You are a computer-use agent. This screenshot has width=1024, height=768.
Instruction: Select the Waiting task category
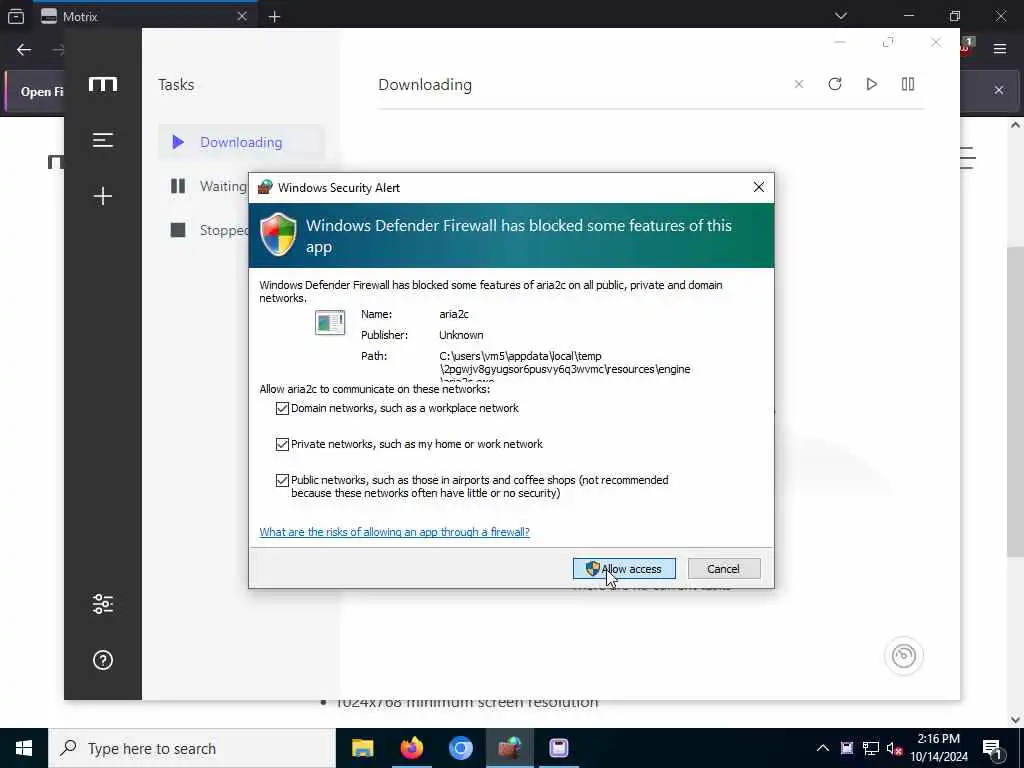tap(208, 186)
